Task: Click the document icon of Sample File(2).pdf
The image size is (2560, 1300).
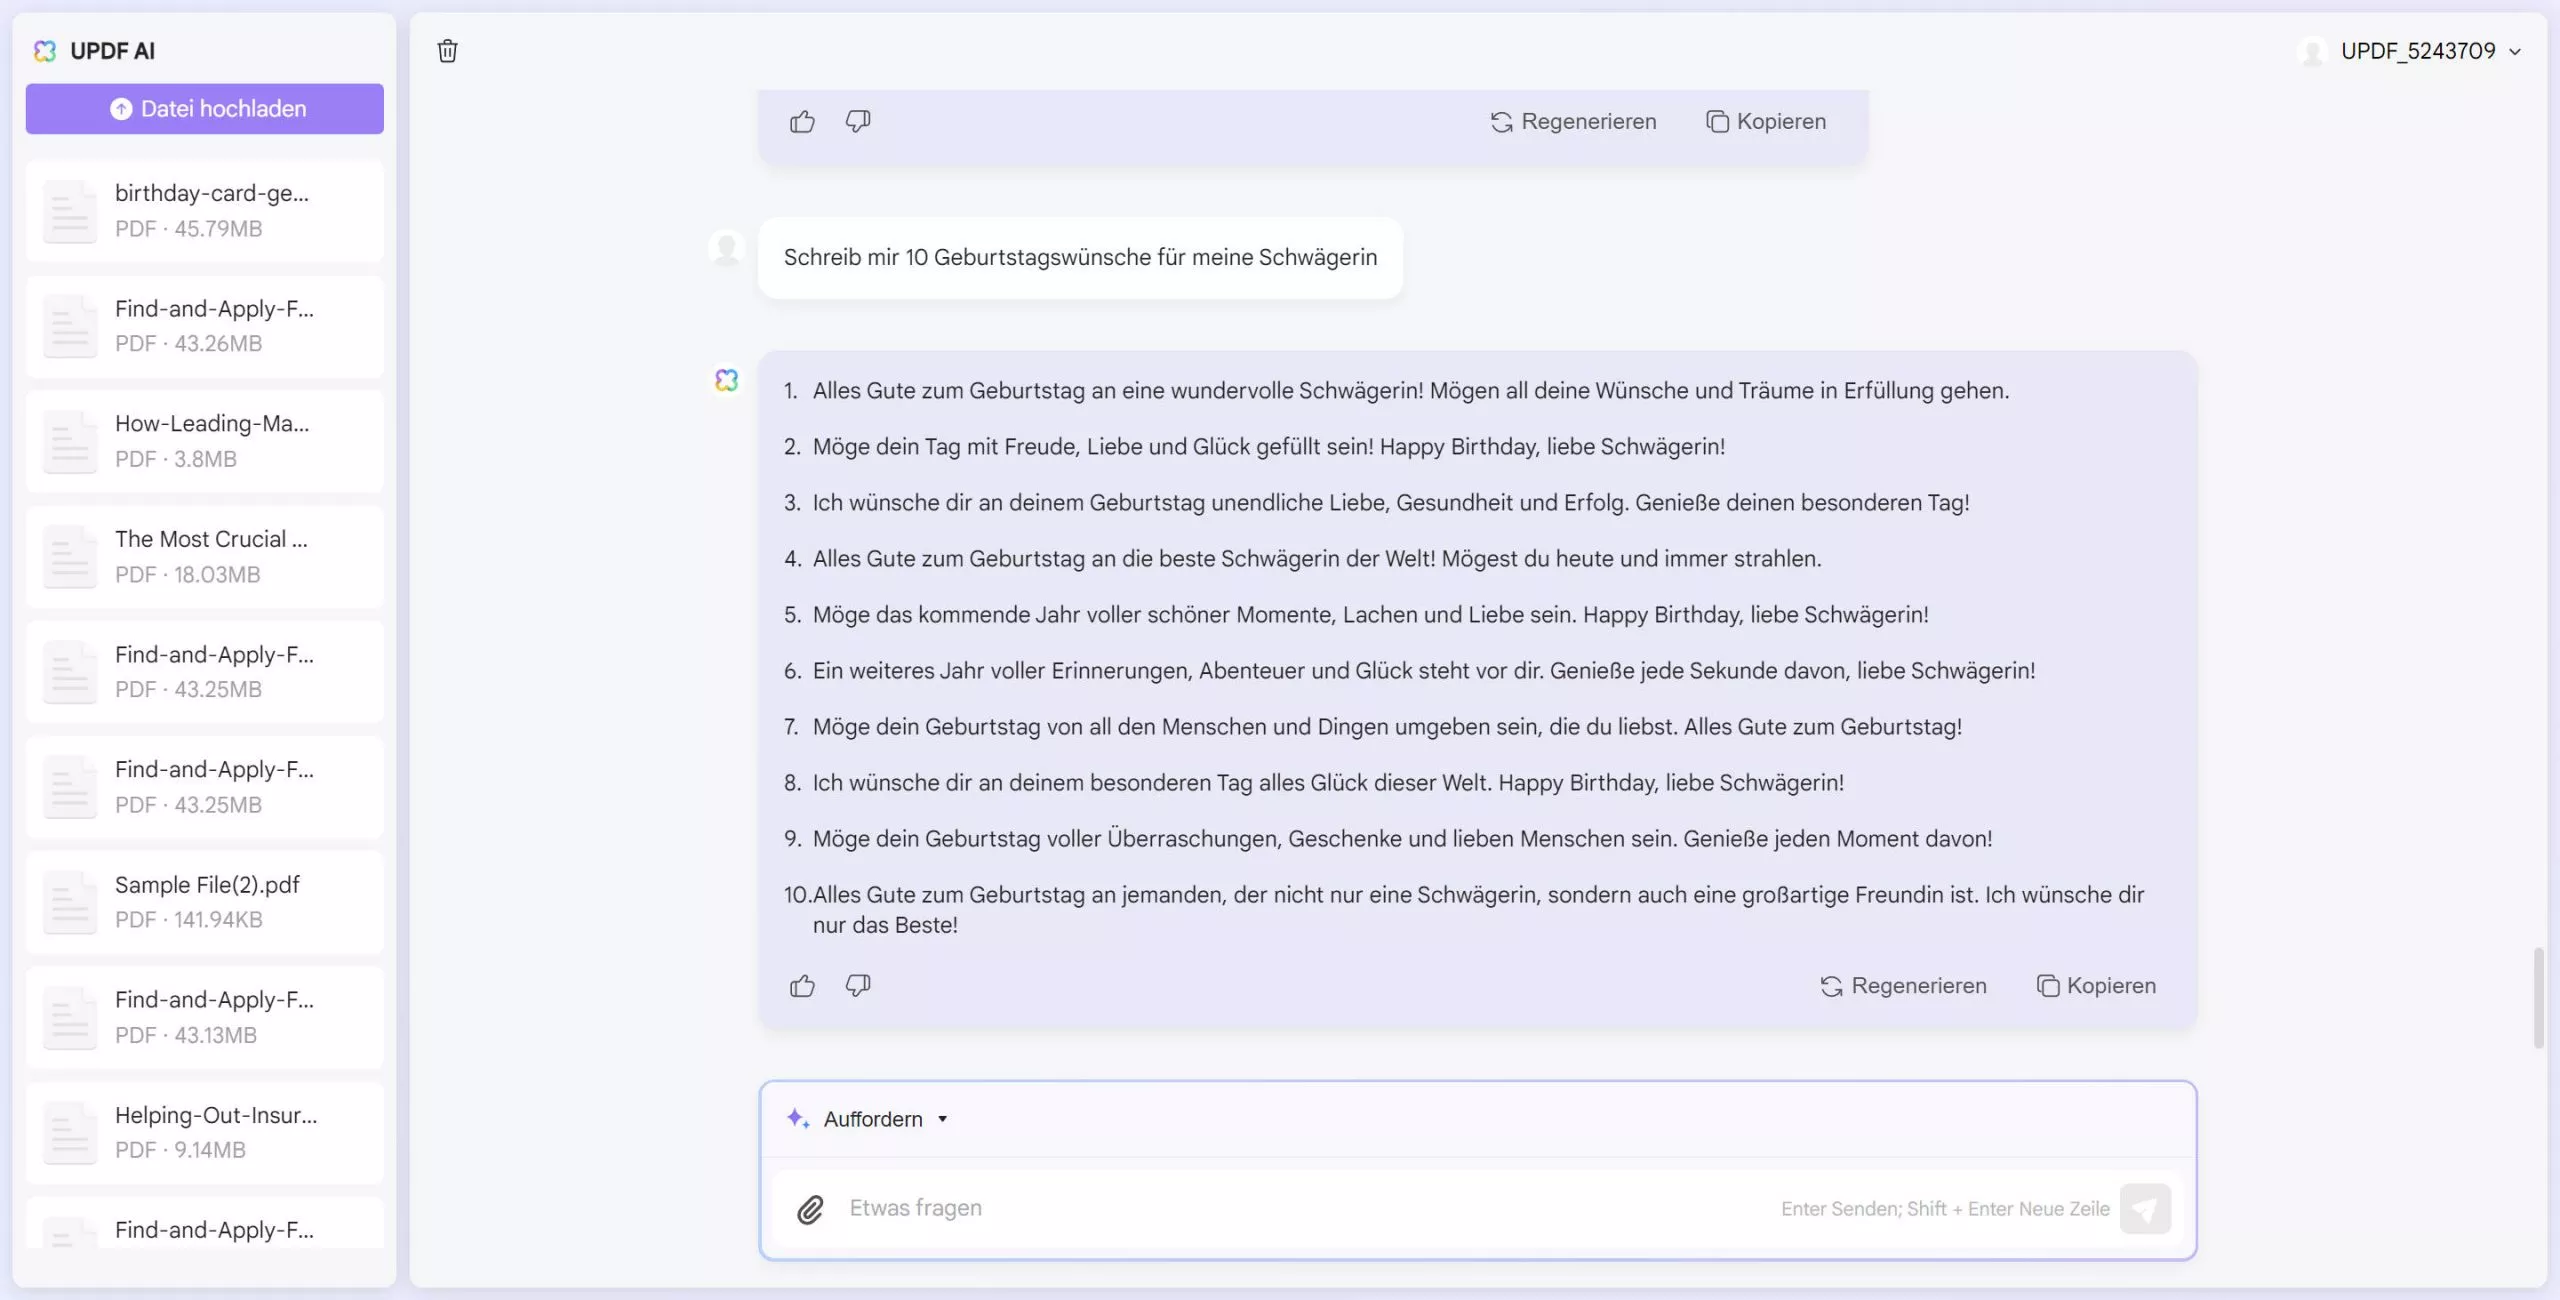Action: point(70,902)
